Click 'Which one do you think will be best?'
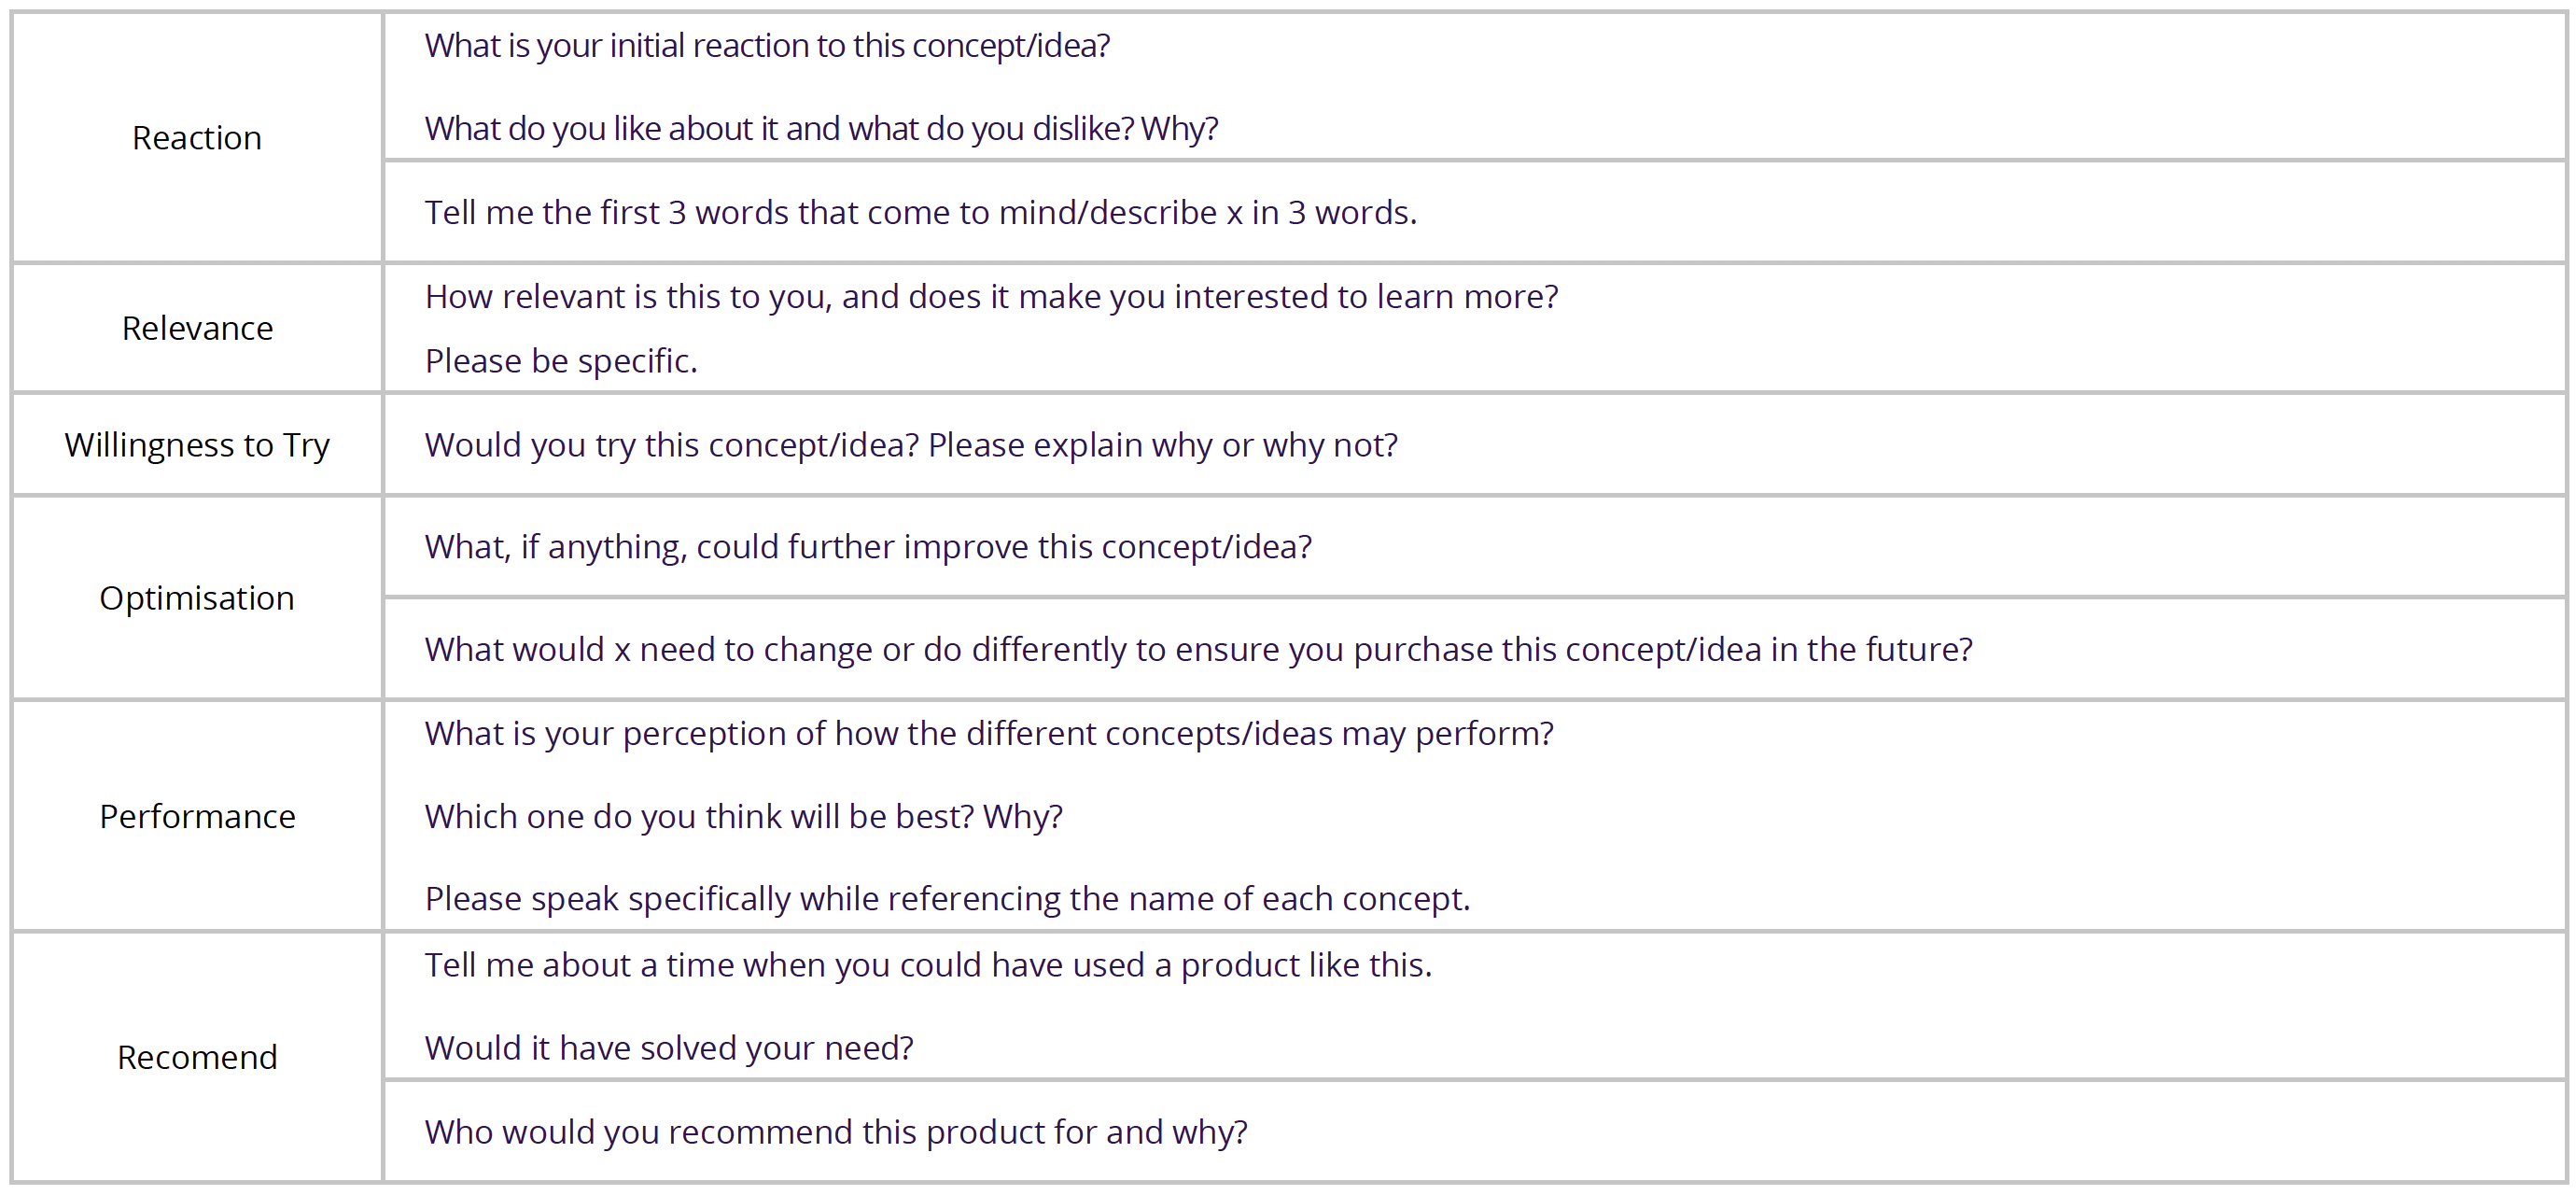This screenshot has height=1195, width=2576. pyautogui.click(x=743, y=817)
